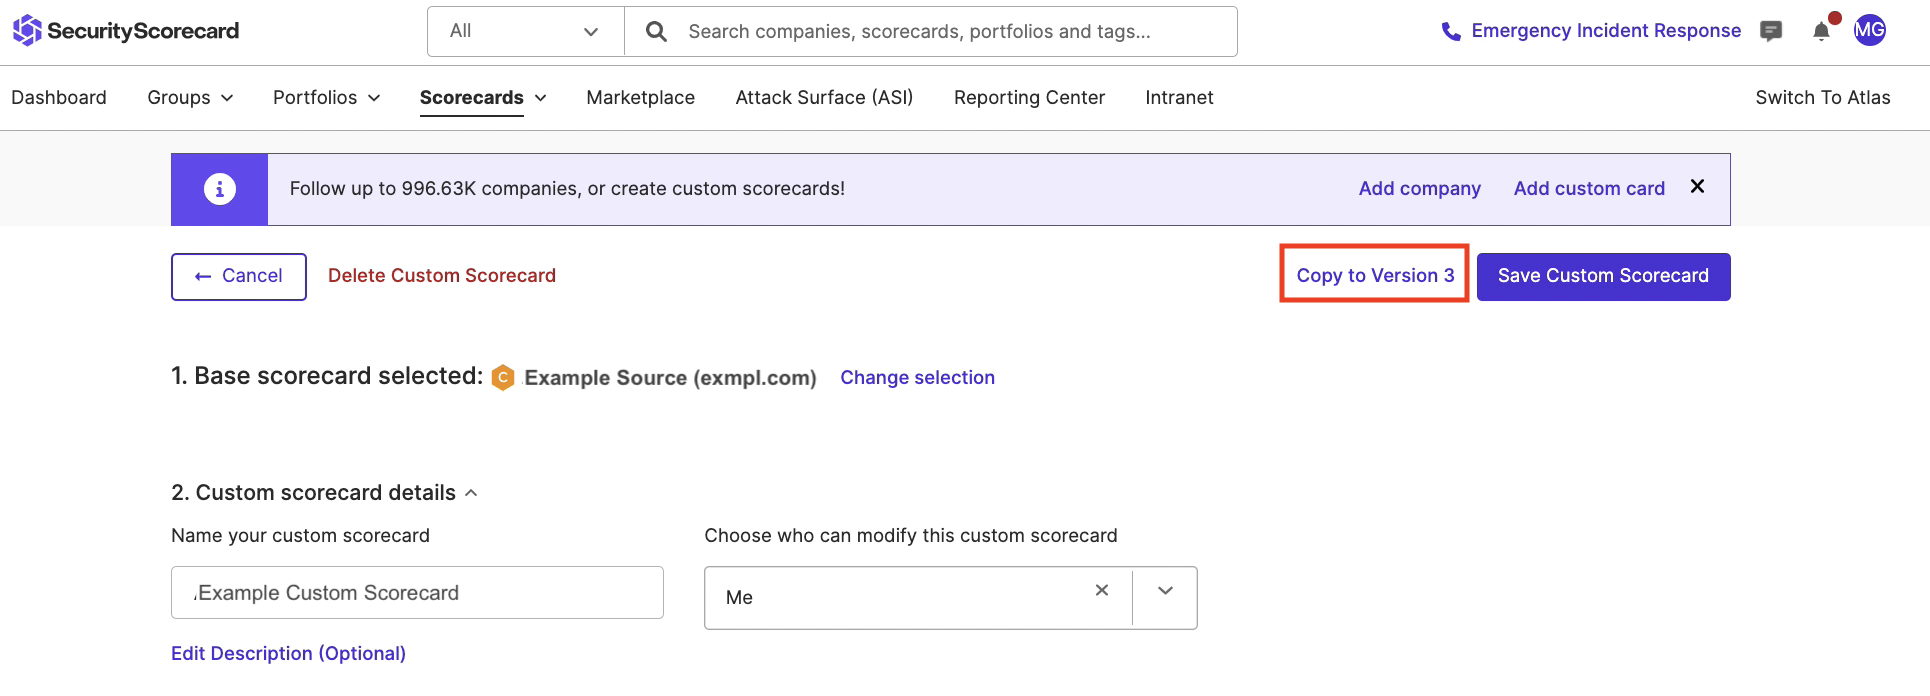Screen dimensions: 1930x696
Task: Open the notifications bell
Action: 1822,31
